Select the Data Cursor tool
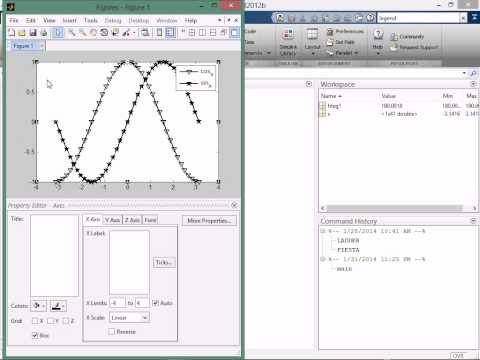480x360 pixels. click(x=115, y=32)
